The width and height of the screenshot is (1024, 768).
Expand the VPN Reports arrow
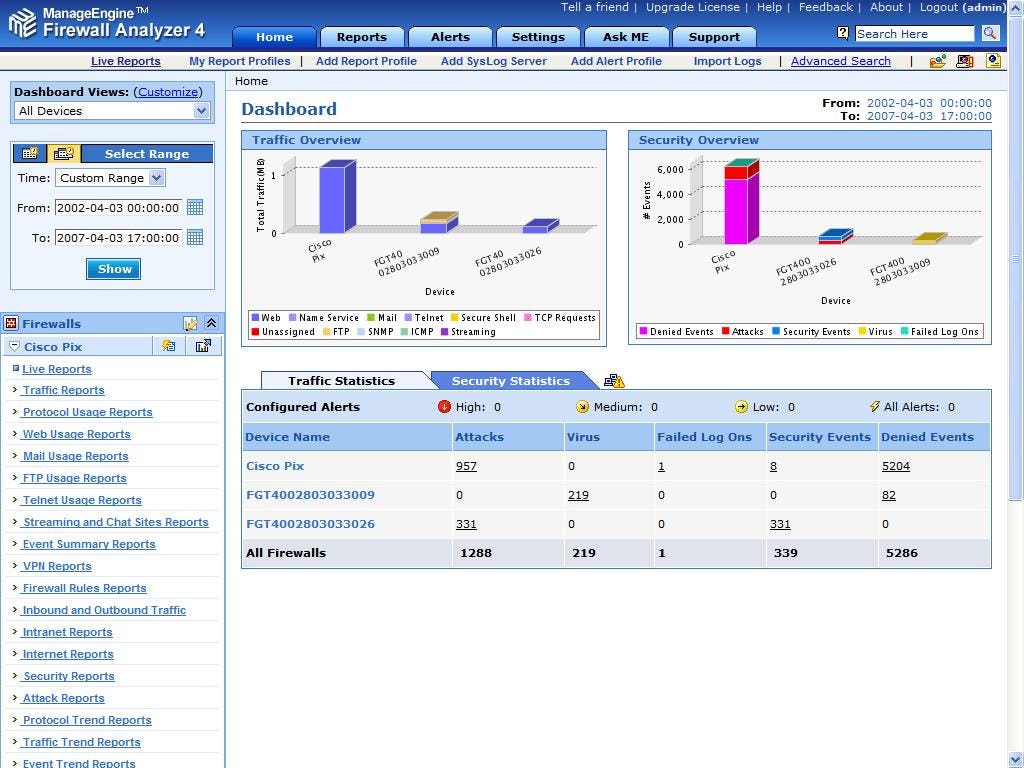15,566
